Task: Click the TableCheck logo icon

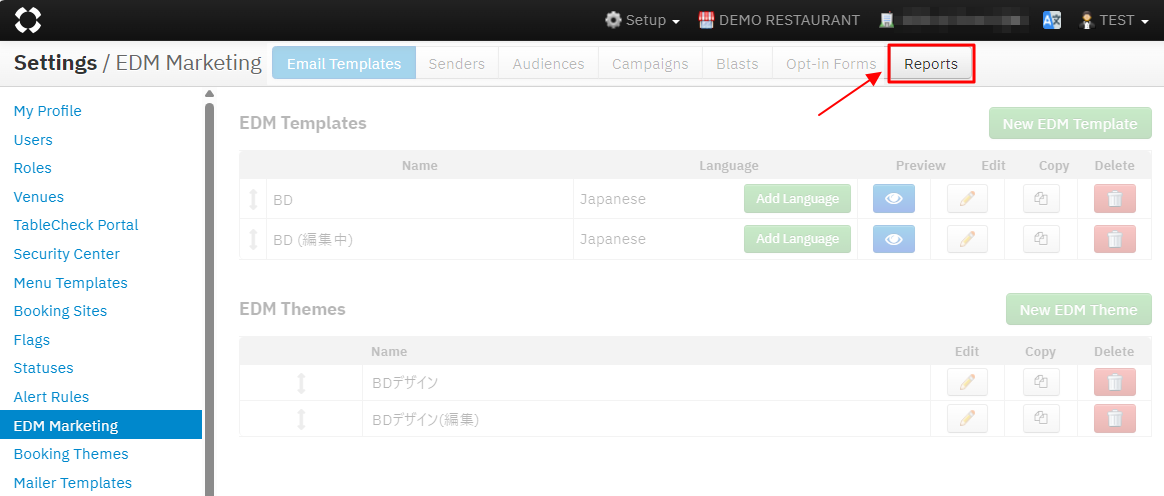Action: tap(28, 19)
